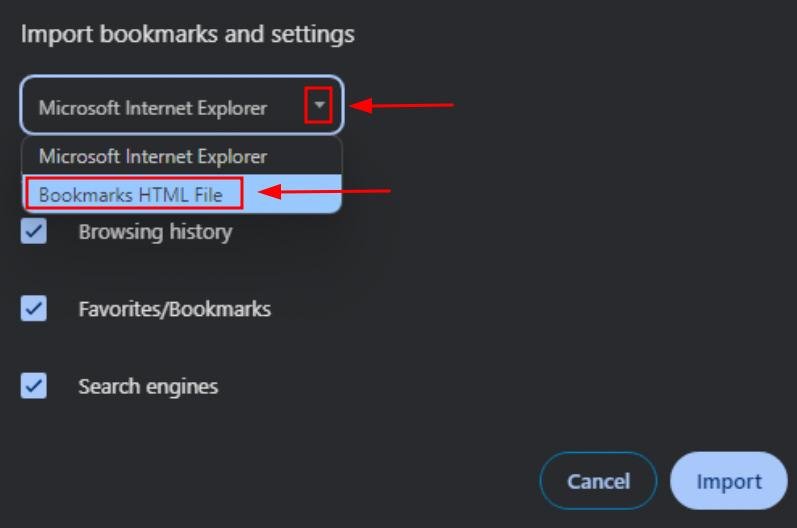797x528 pixels.
Task: Uncheck the Search engines checkbox
Action: point(34,386)
